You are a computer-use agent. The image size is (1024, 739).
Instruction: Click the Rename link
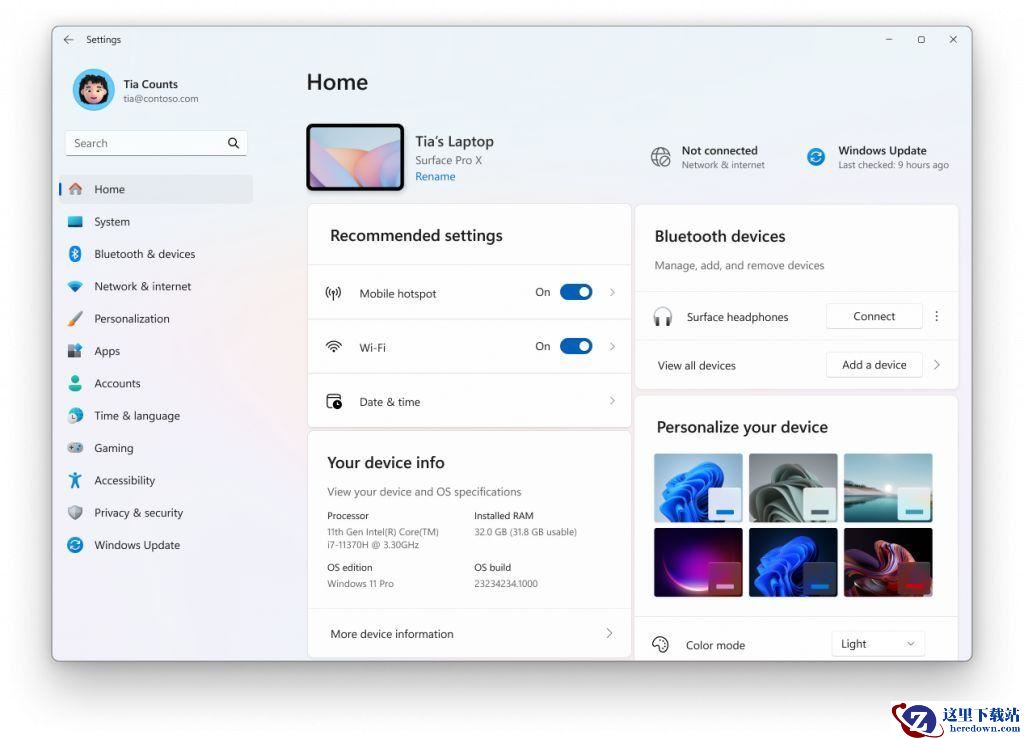(435, 176)
